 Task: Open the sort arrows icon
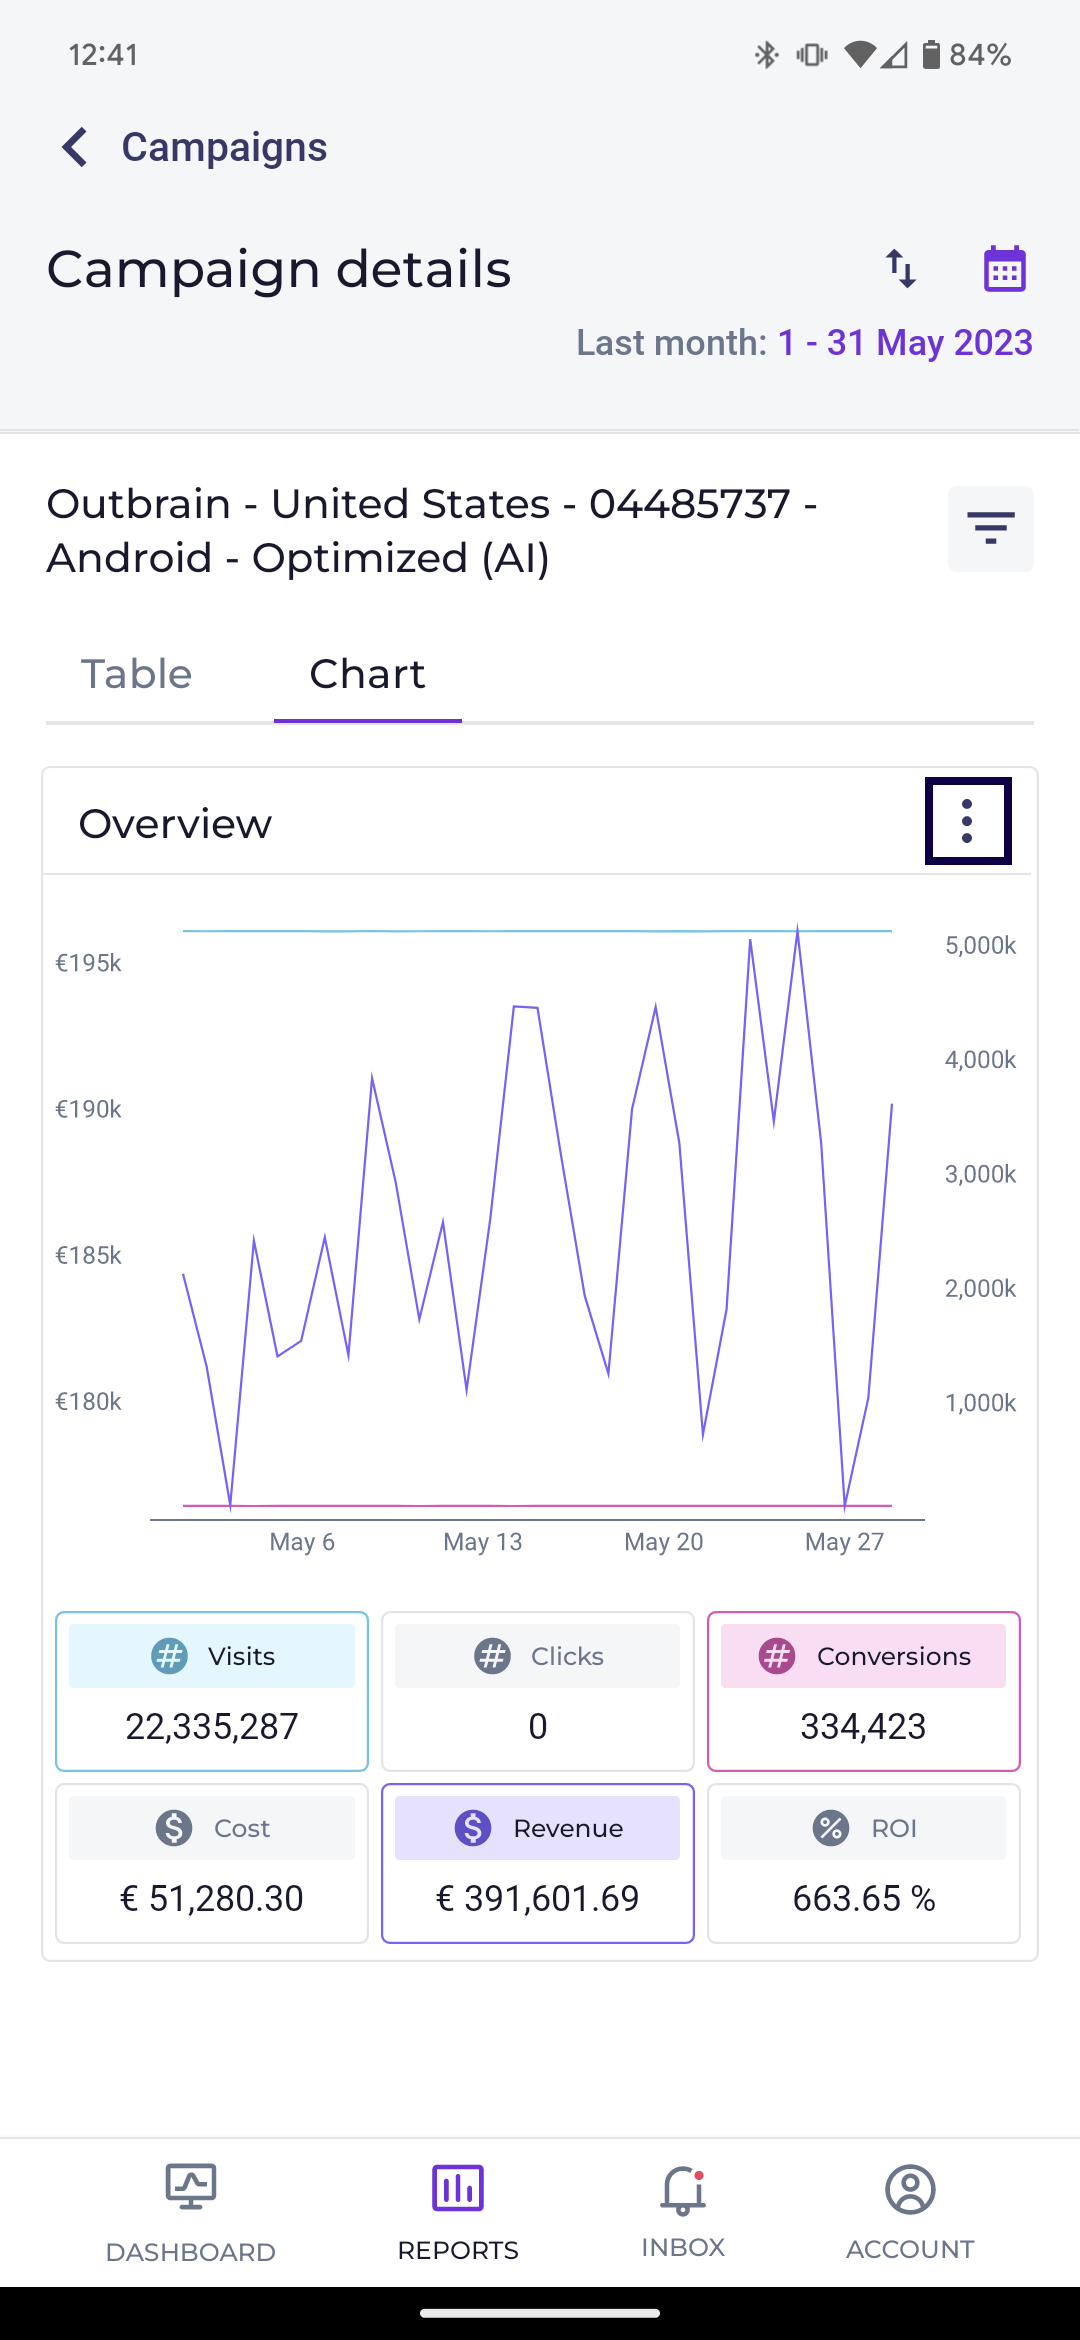click(901, 269)
